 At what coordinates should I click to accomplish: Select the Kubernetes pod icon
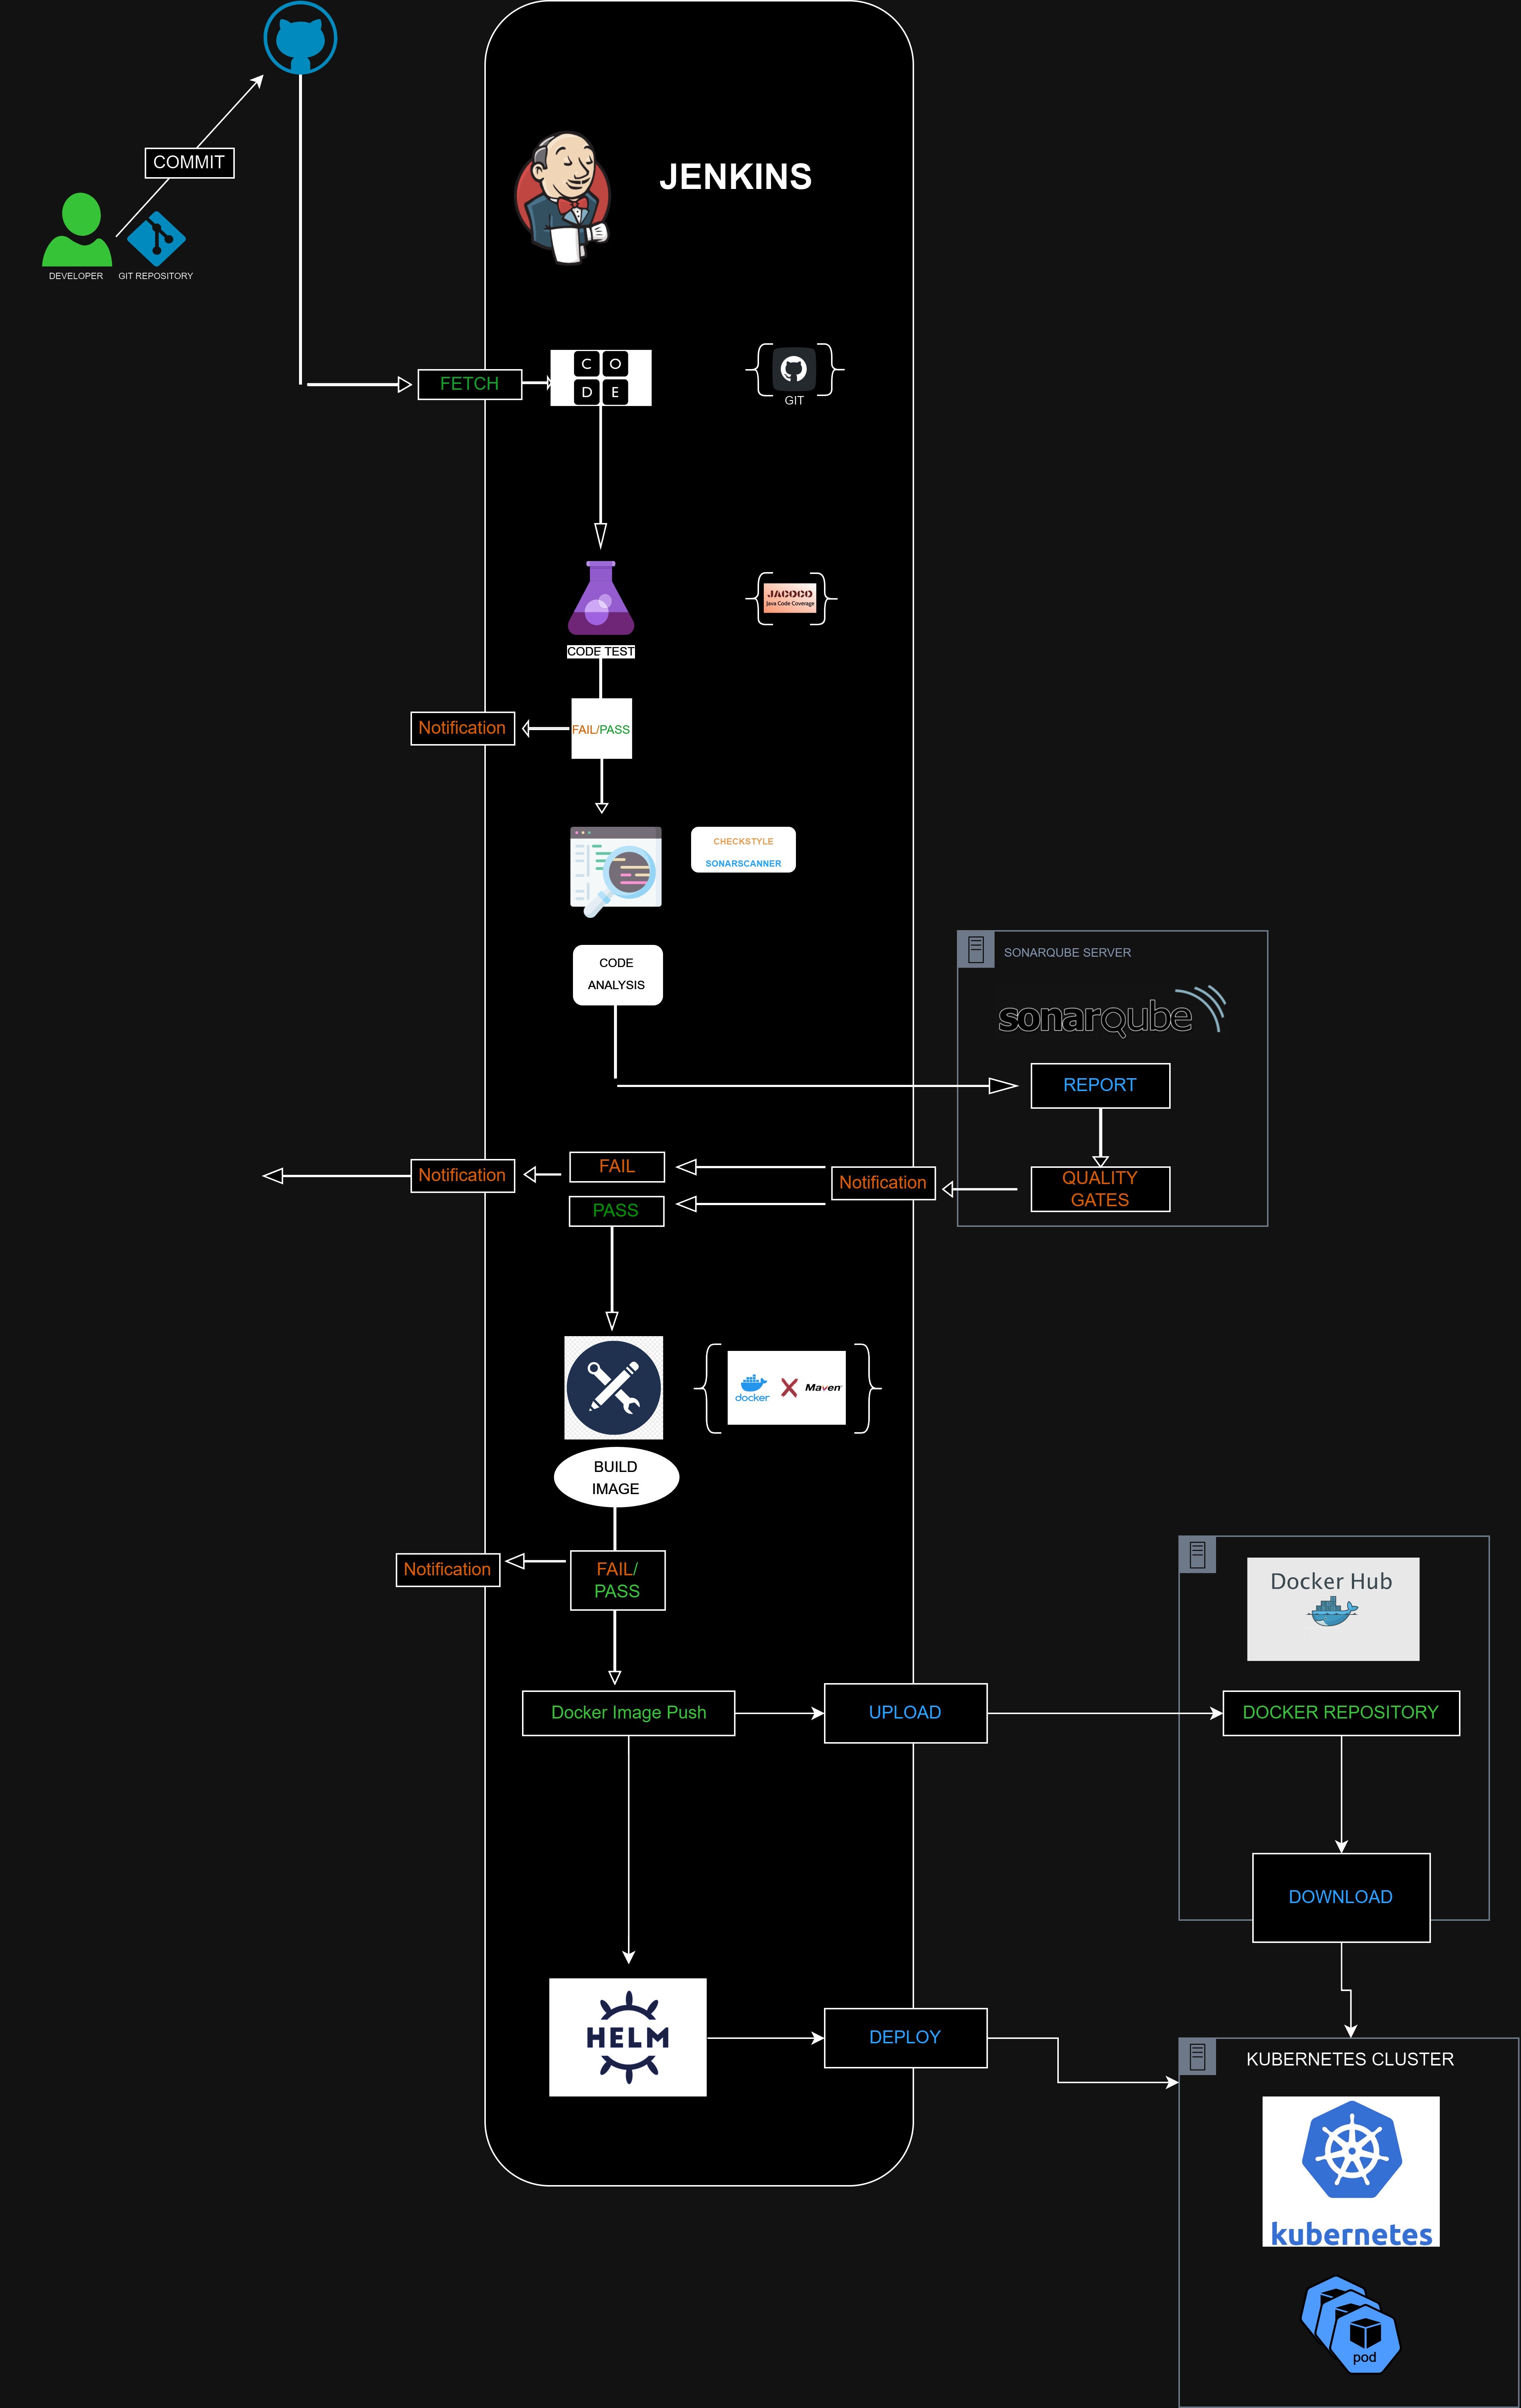coord(1351,2325)
